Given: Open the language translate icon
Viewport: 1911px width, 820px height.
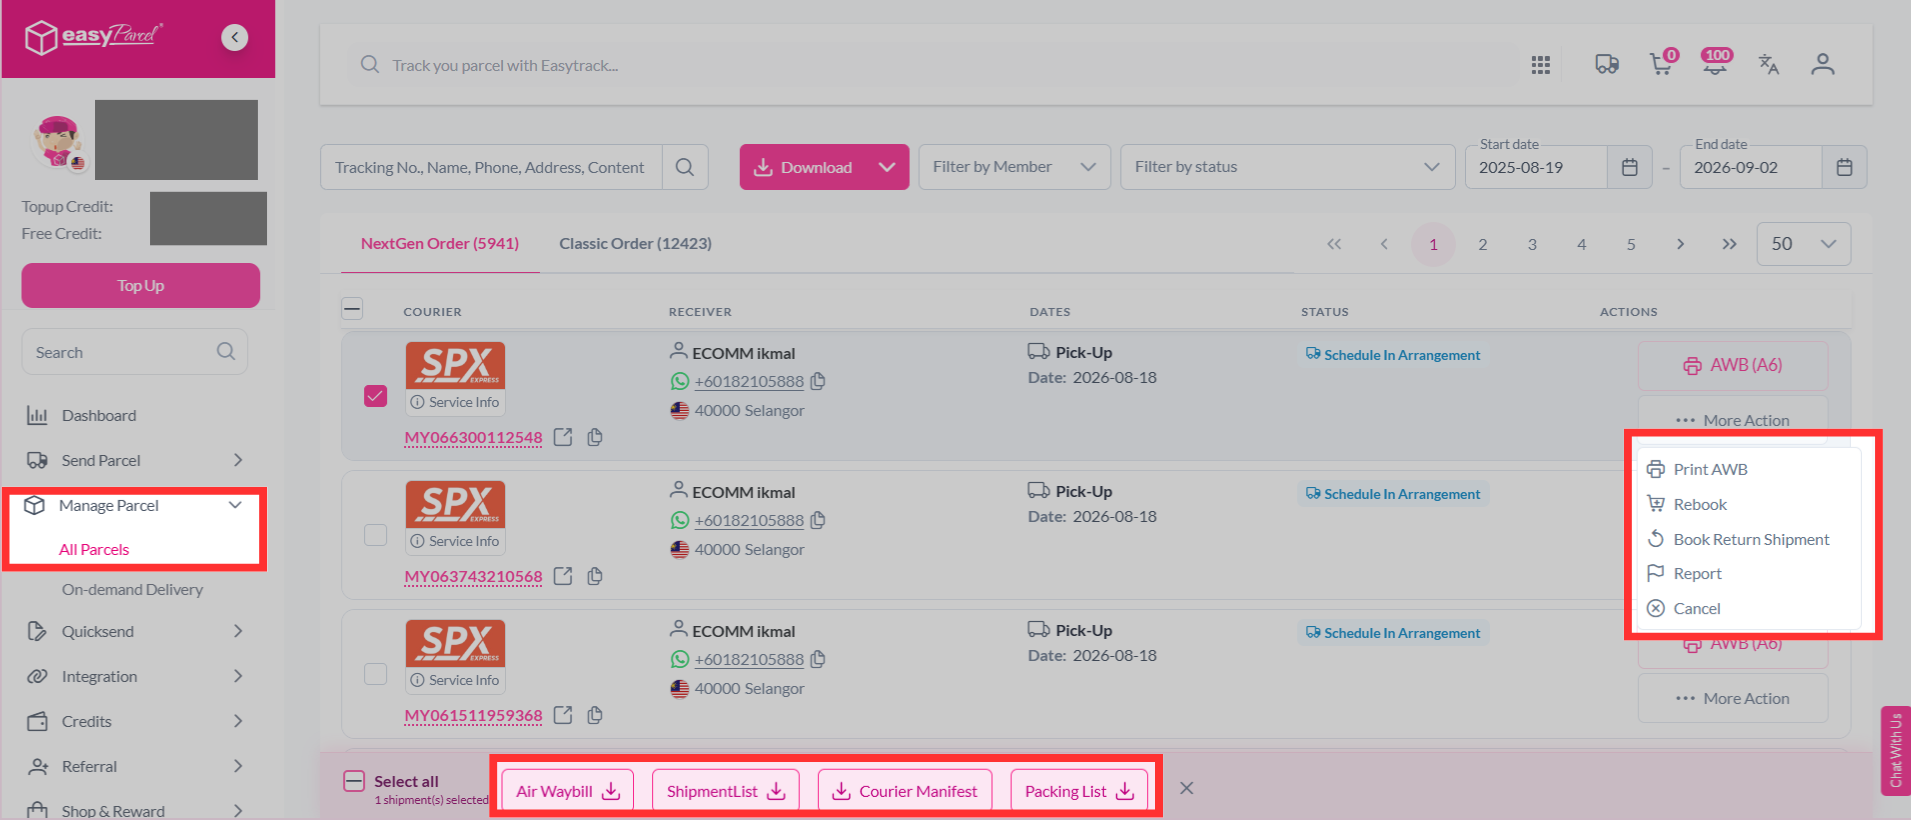Looking at the screenshot, I should point(1769,64).
